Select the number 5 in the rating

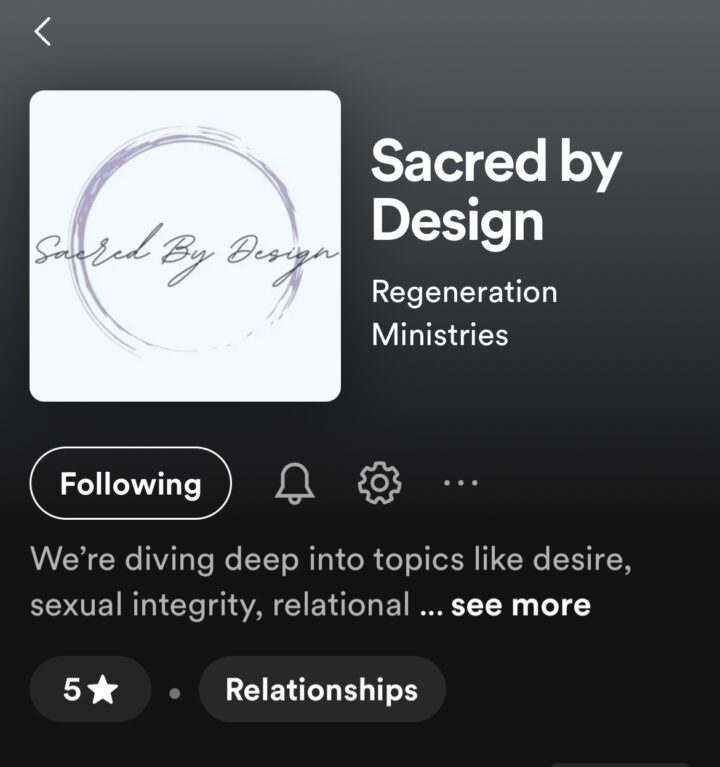[x=72, y=690]
